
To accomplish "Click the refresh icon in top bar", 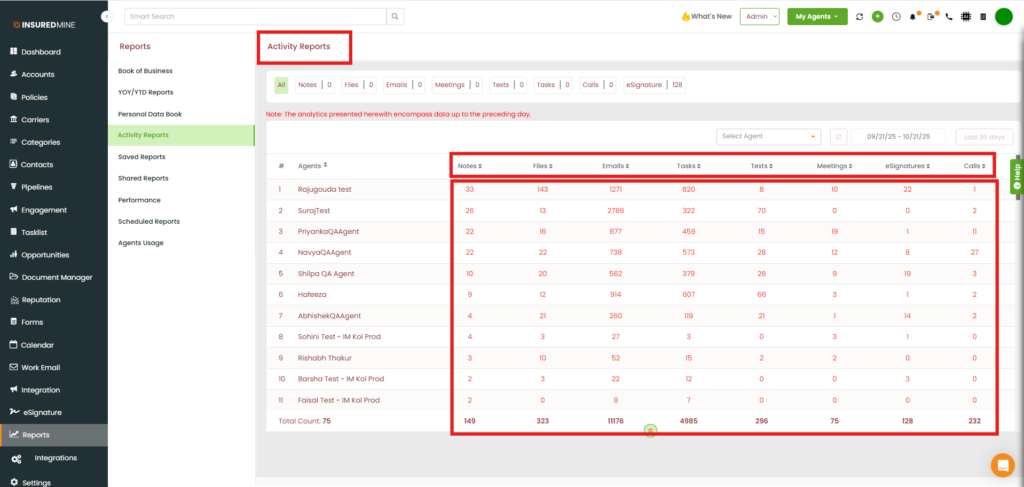I will 859,17.
